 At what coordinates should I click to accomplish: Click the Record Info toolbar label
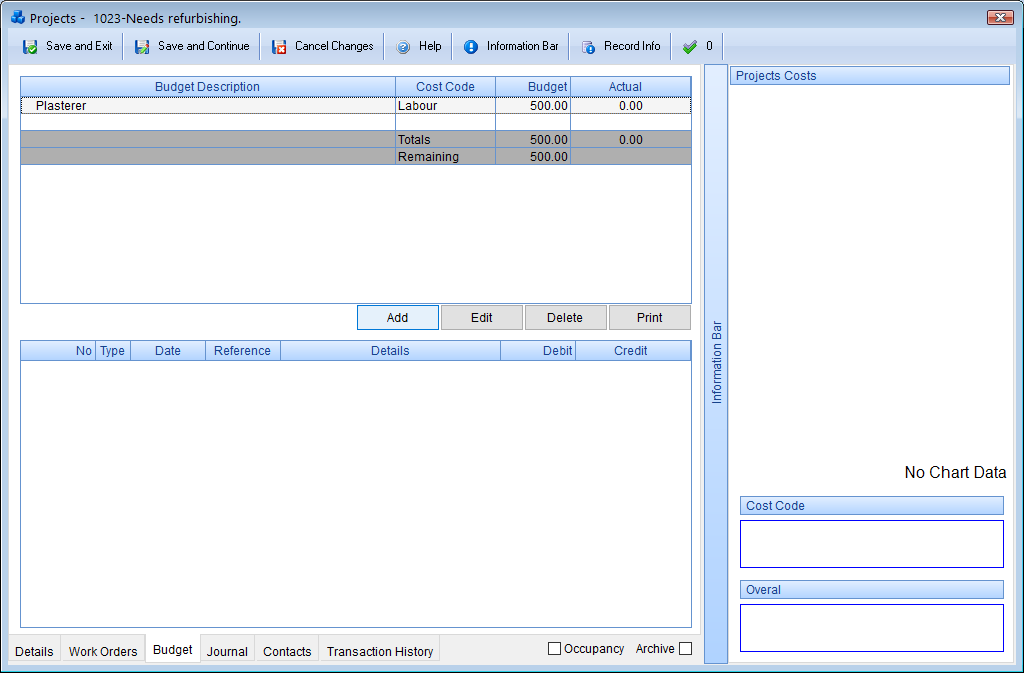(632, 46)
